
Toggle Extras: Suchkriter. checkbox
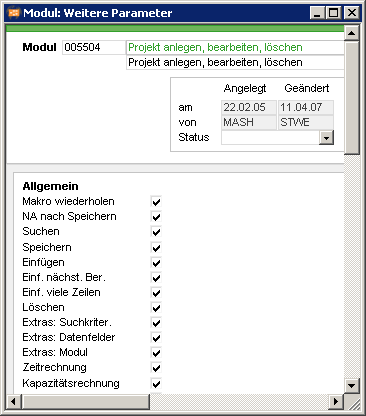156,323
